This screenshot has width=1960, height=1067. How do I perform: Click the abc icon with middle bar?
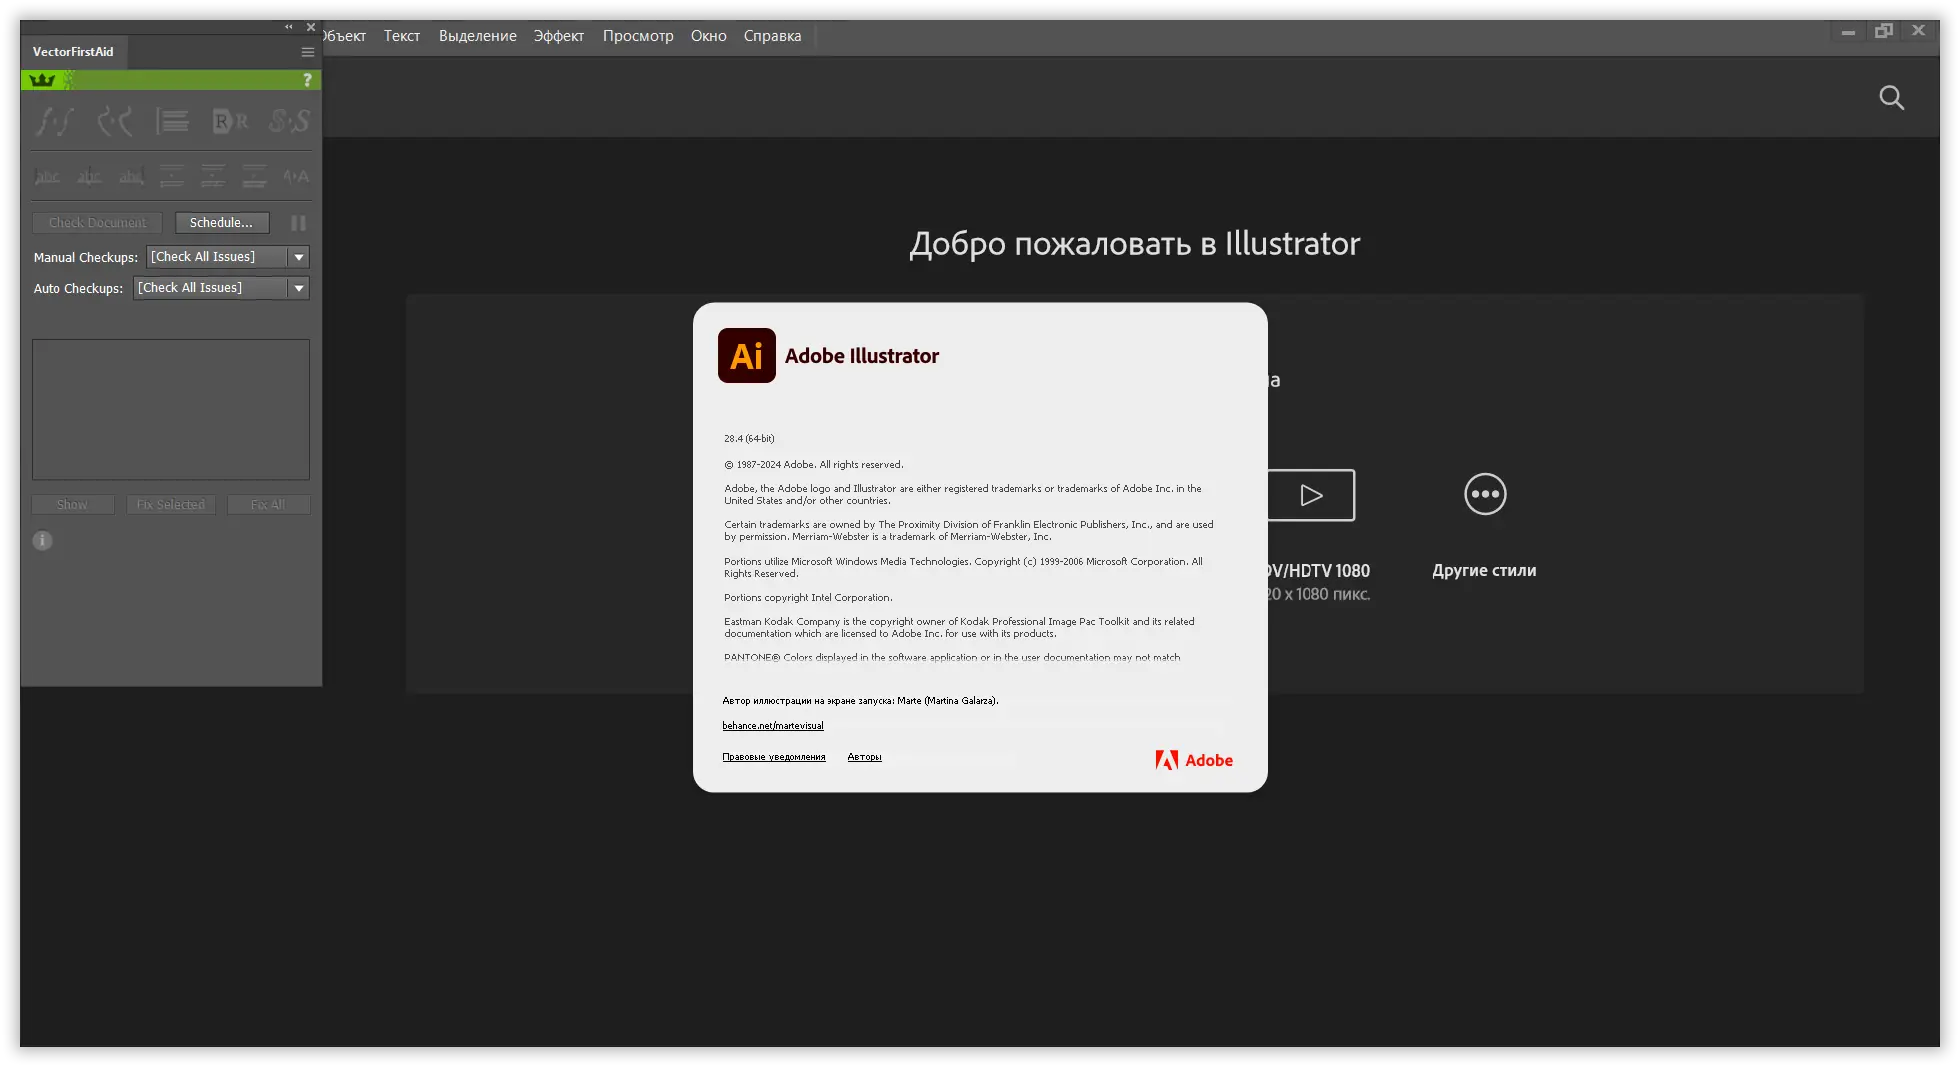click(89, 177)
